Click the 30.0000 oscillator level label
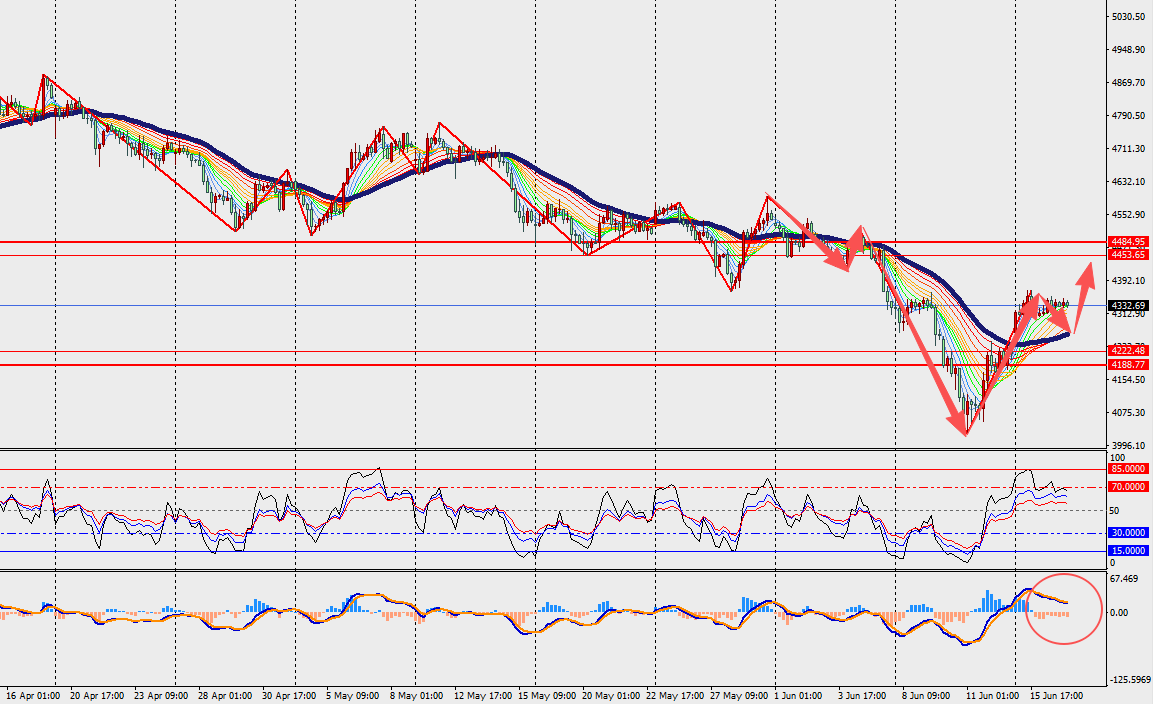 coord(1128,533)
